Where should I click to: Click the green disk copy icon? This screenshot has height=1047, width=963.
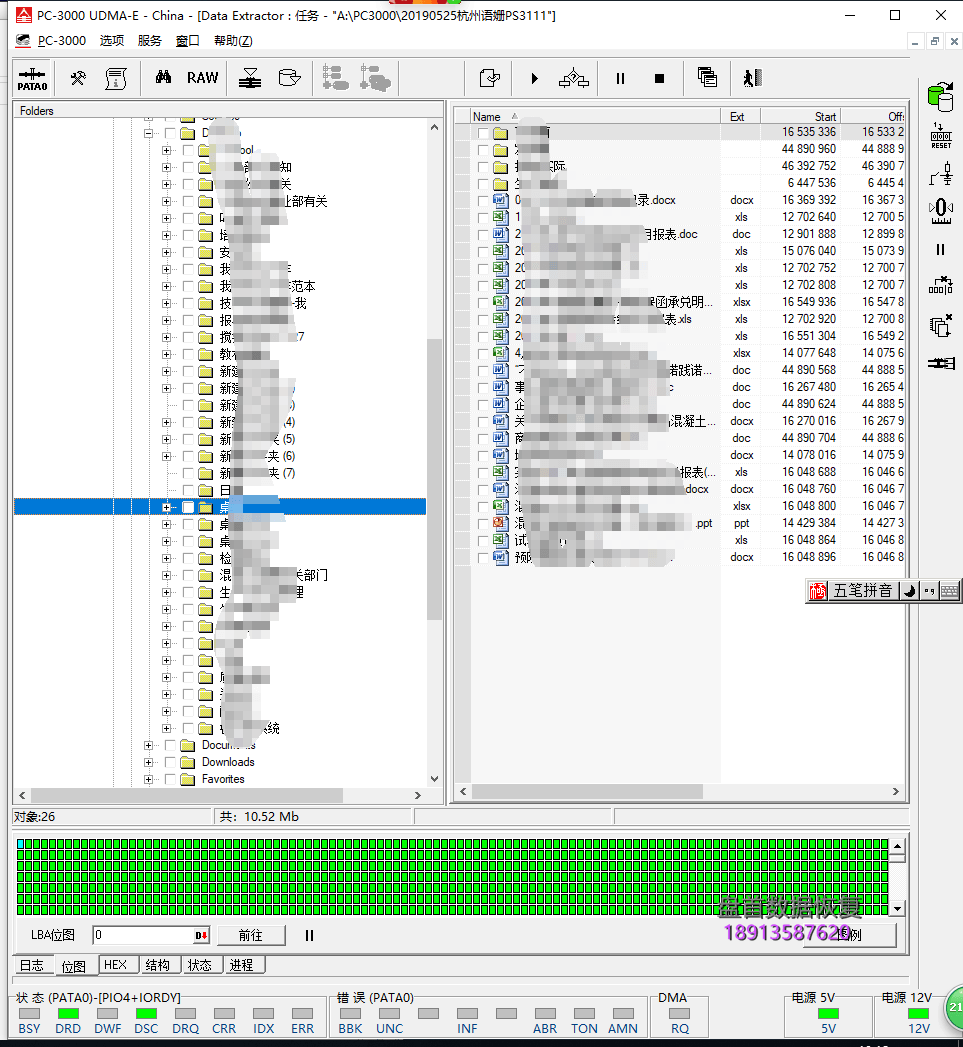point(940,97)
